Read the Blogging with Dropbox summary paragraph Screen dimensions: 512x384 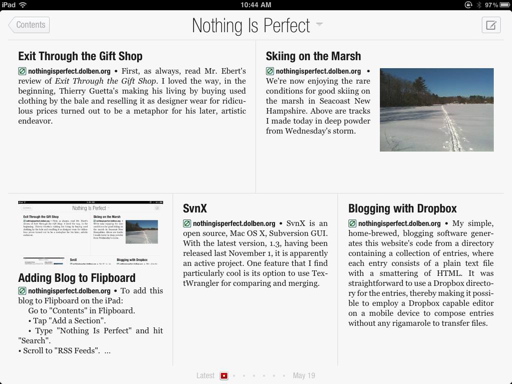point(421,273)
